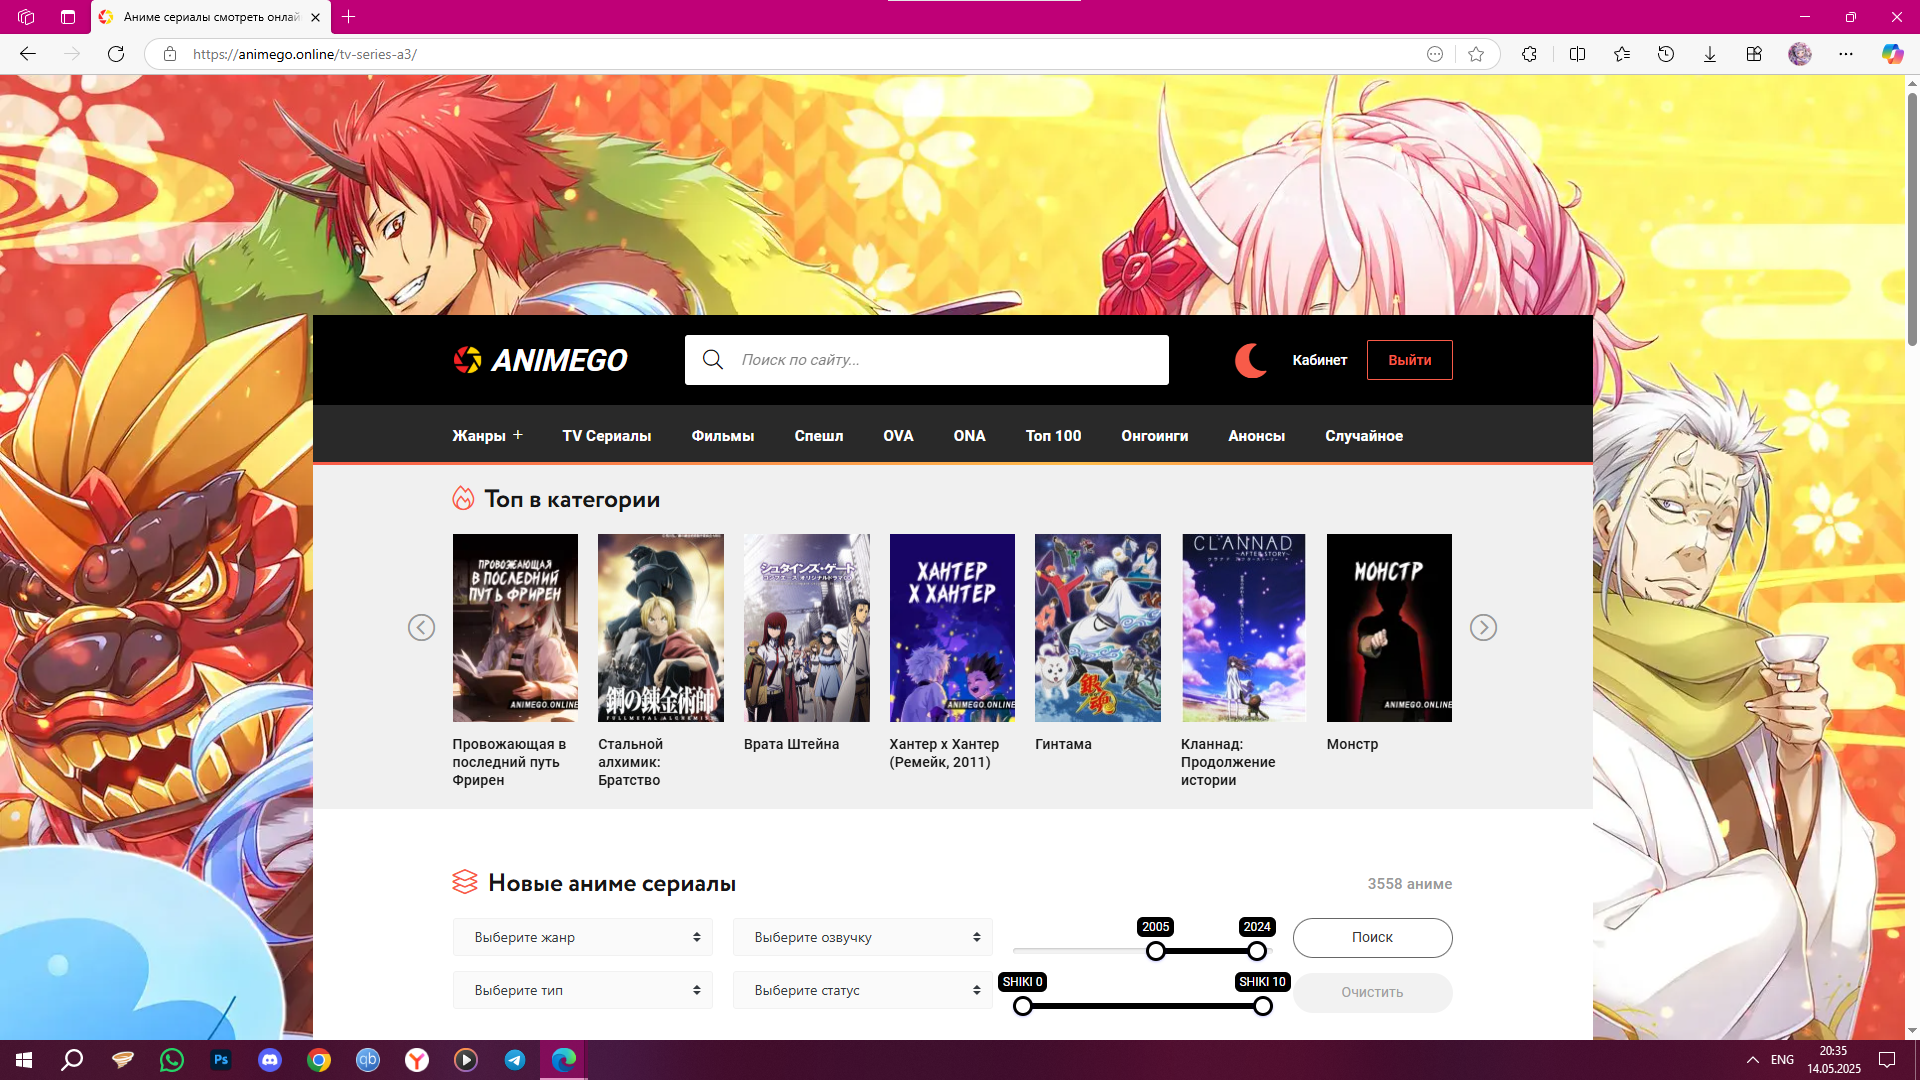Image resolution: width=1920 pixels, height=1080 pixels.
Task: Click the Поиск filter button
Action: point(1372,937)
